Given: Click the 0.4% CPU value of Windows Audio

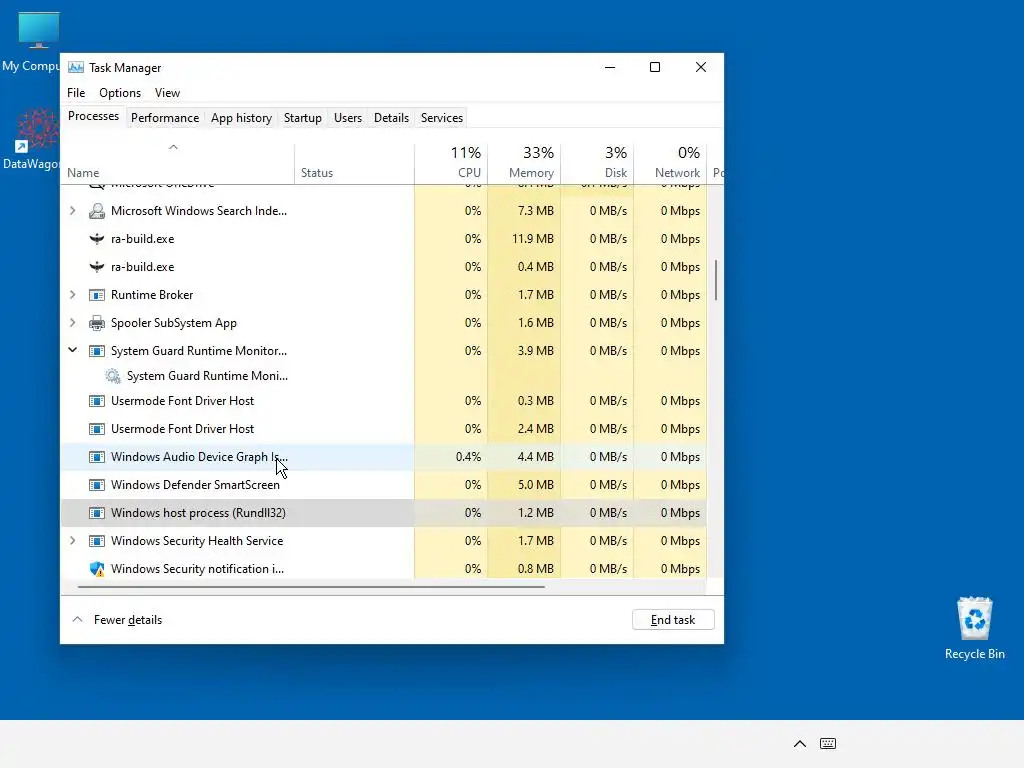Looking at the screenshot, I should [x=468, y=457].
